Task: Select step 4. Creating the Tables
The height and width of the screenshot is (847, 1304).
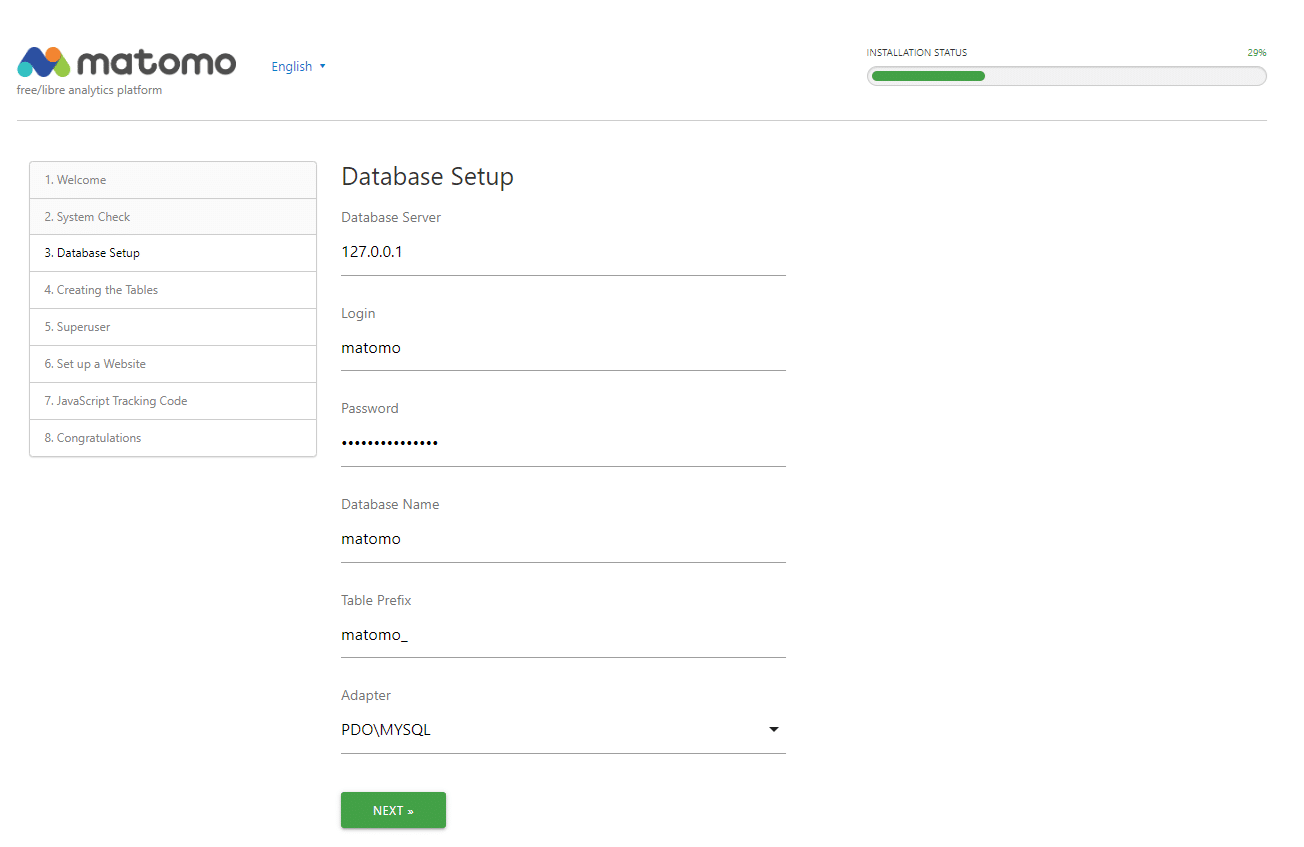Action: (173, 290)
